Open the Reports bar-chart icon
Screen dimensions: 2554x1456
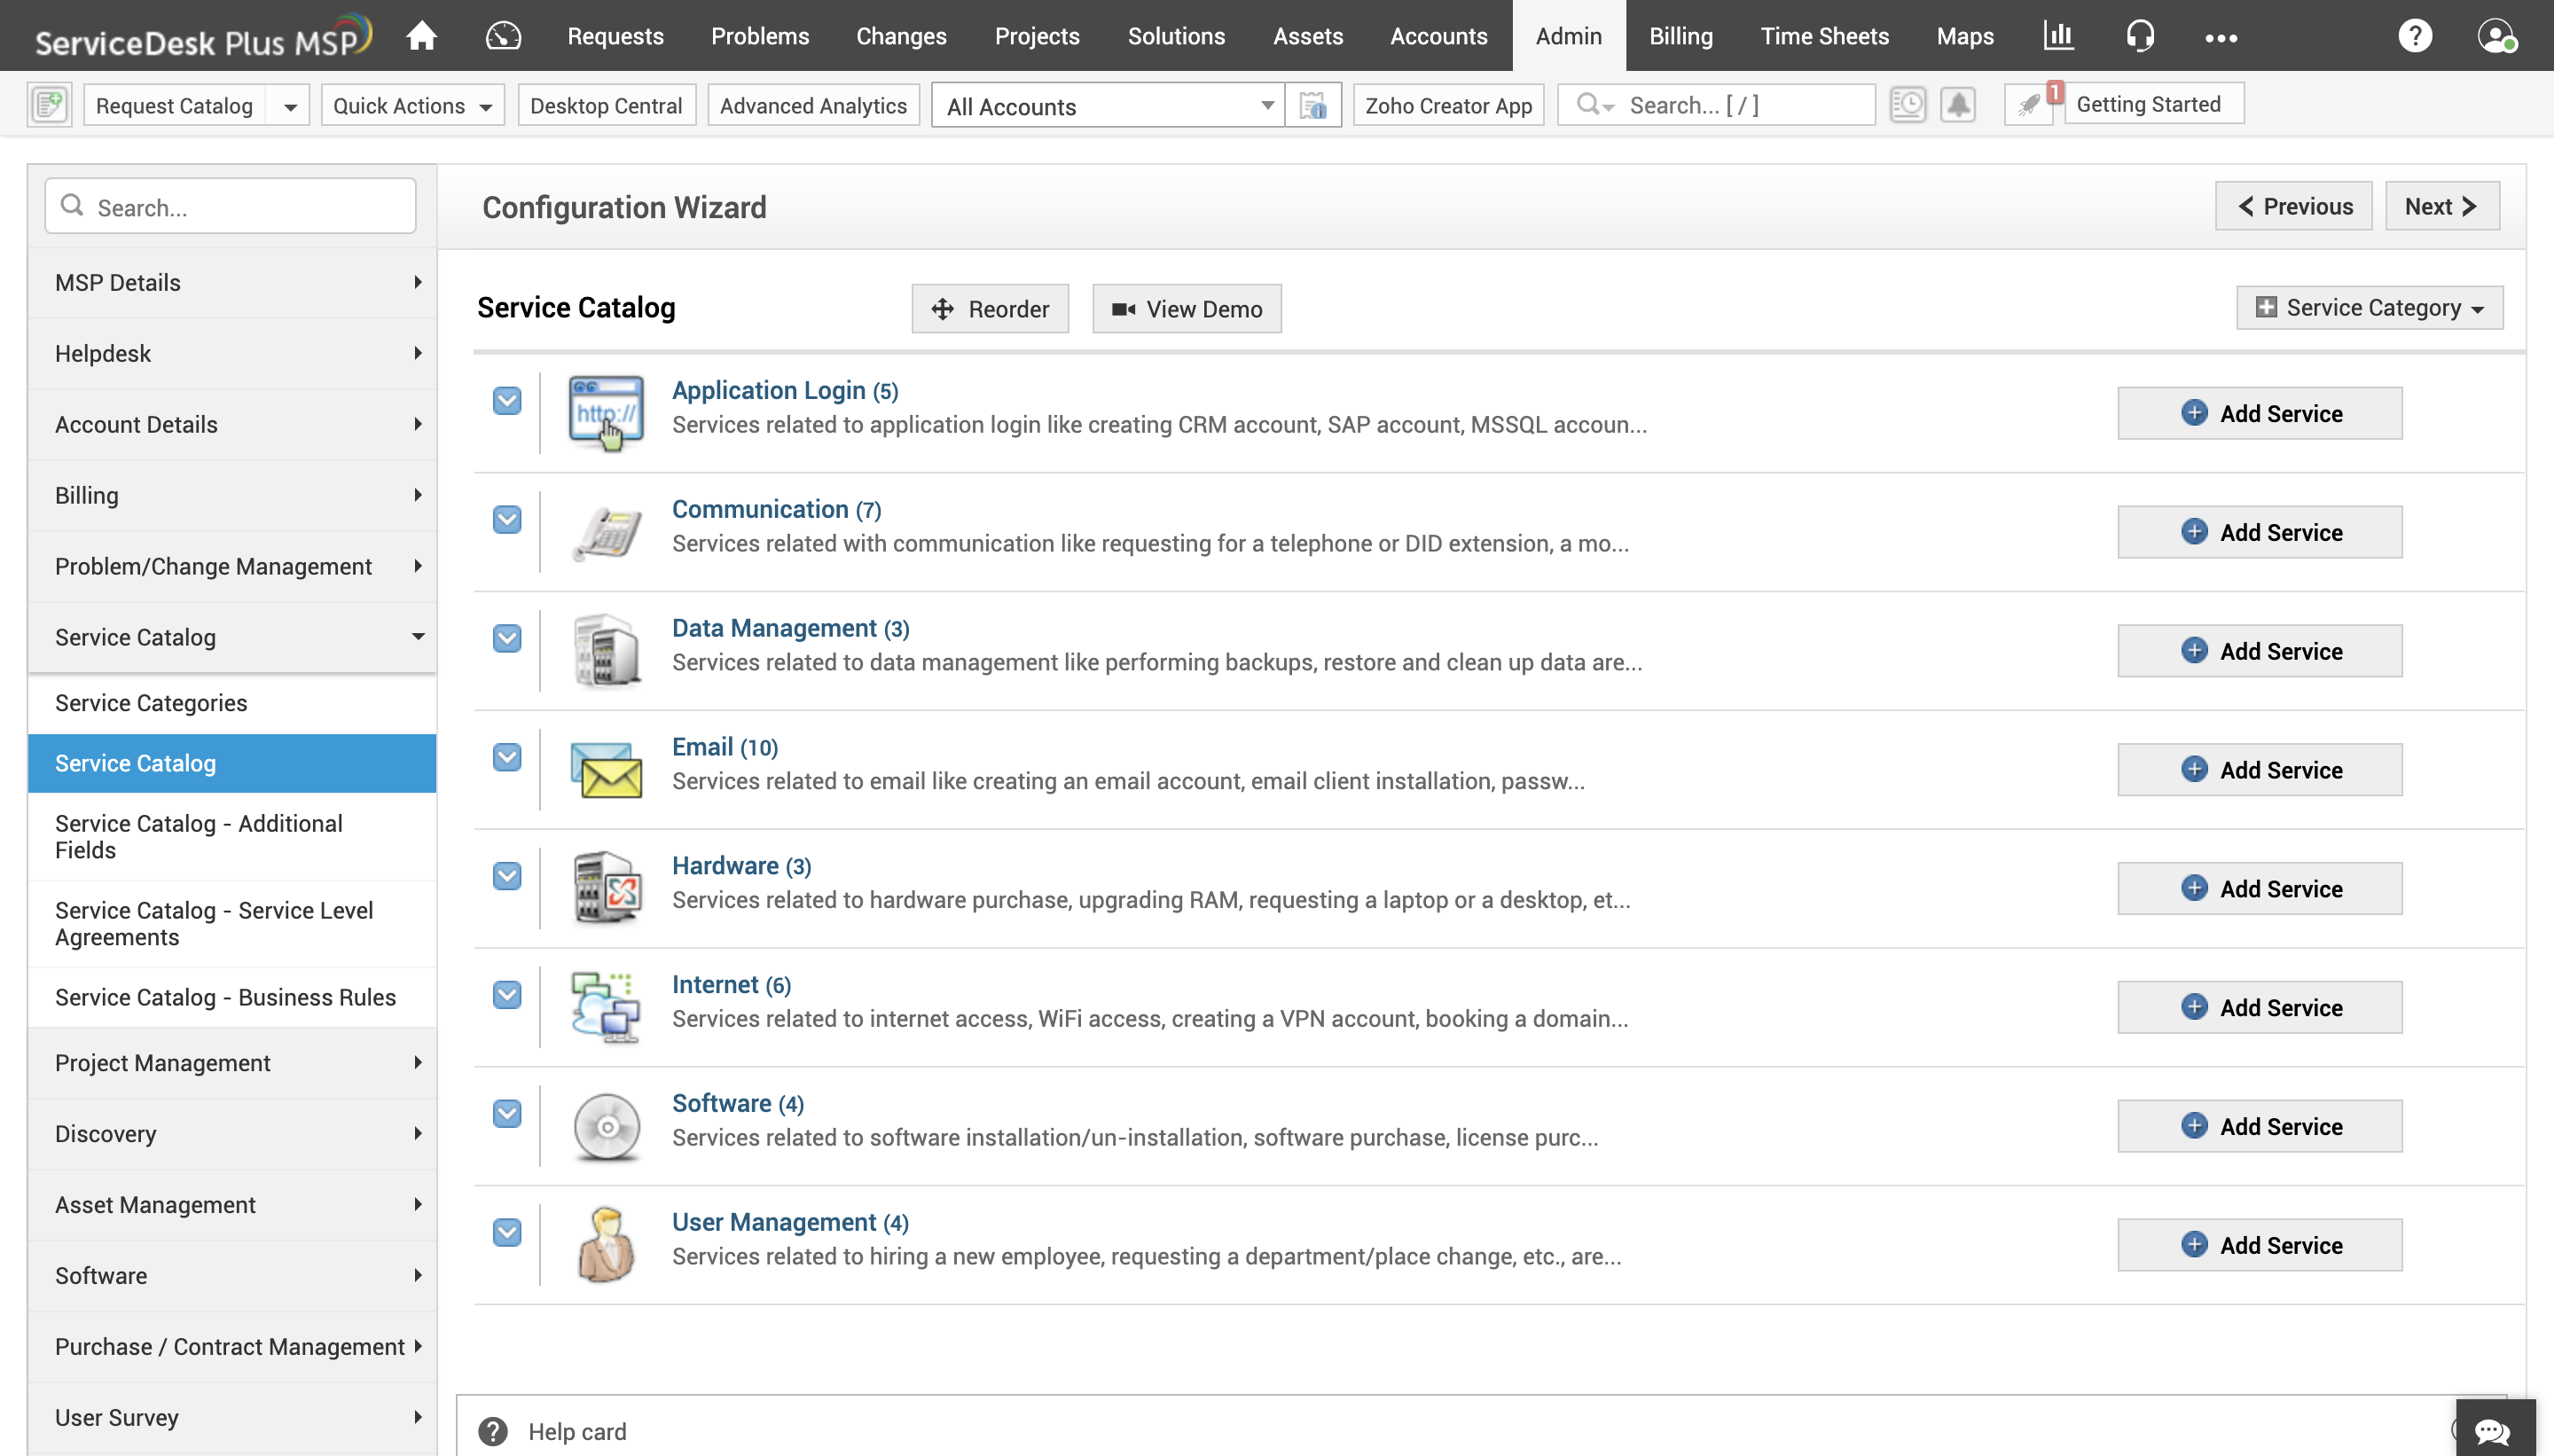point(2058,36)
